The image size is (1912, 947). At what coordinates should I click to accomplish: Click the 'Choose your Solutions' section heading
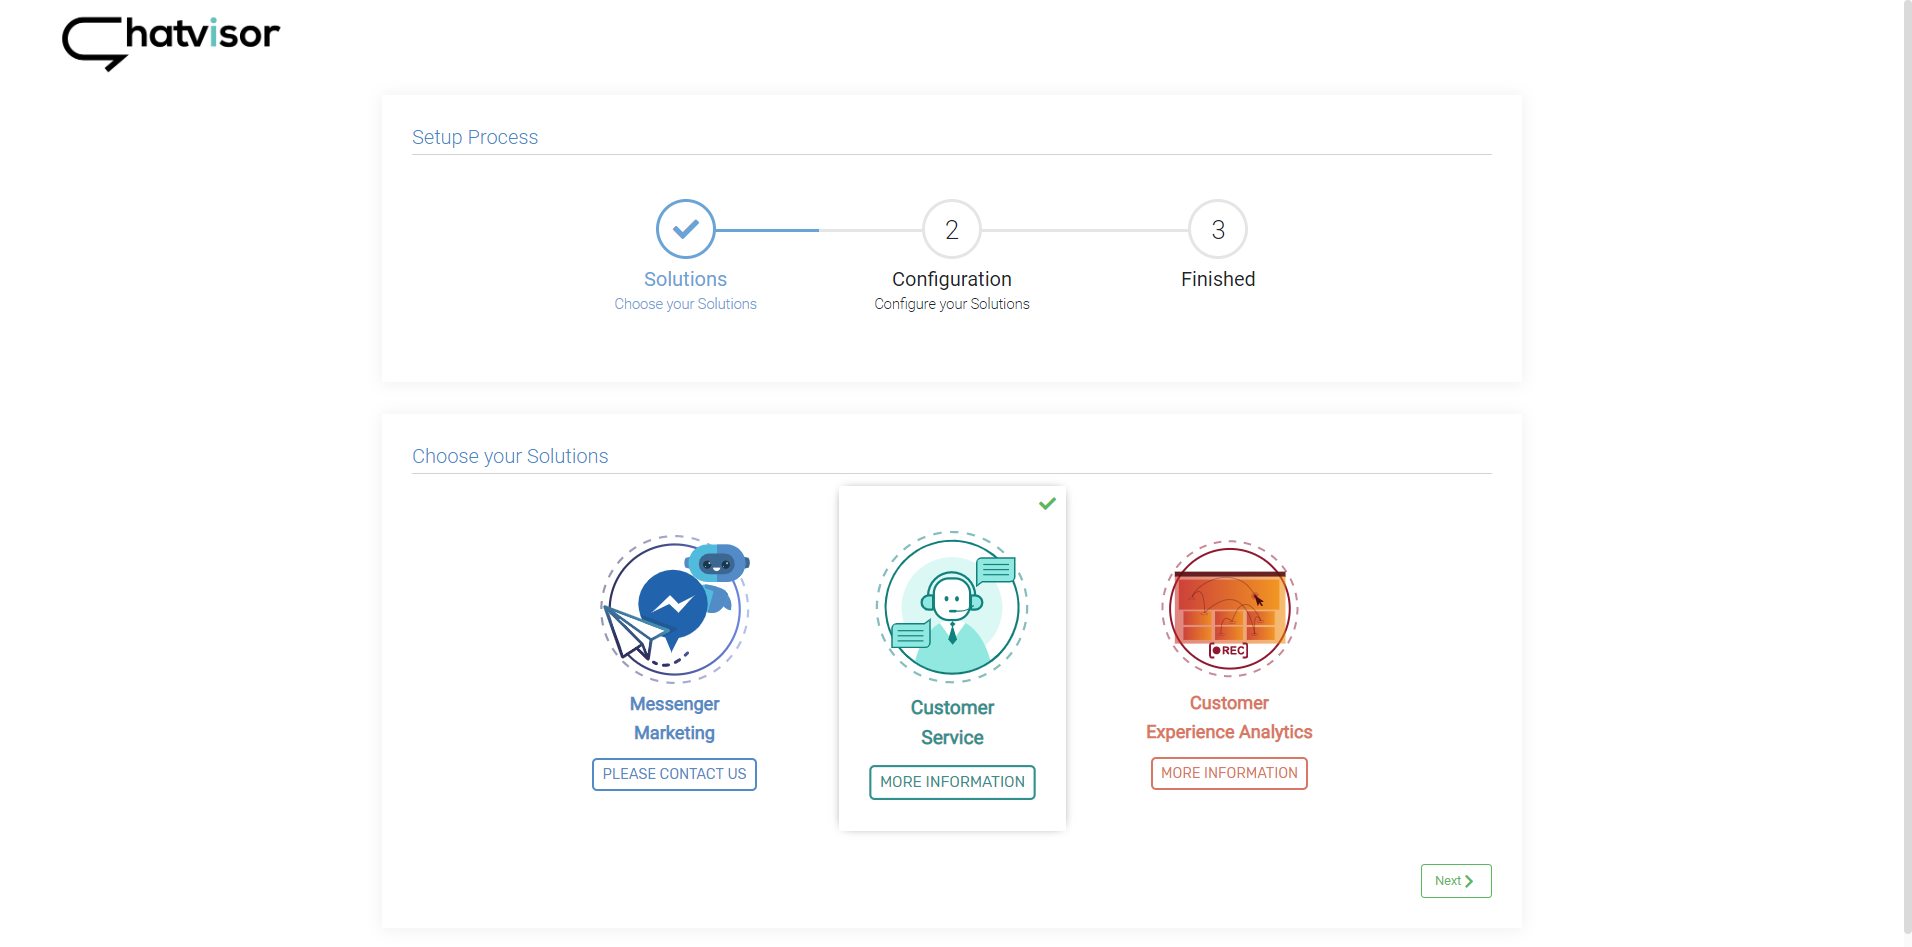tap(510, 456)
